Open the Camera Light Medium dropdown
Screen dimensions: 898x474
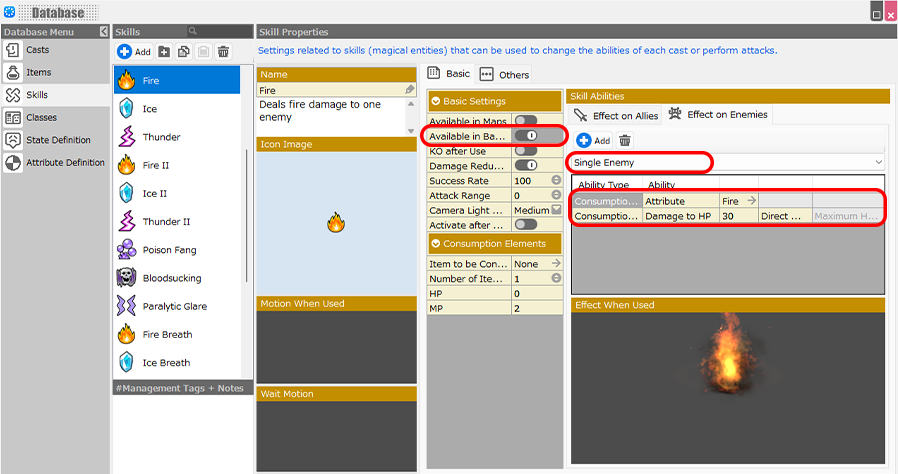556,211
